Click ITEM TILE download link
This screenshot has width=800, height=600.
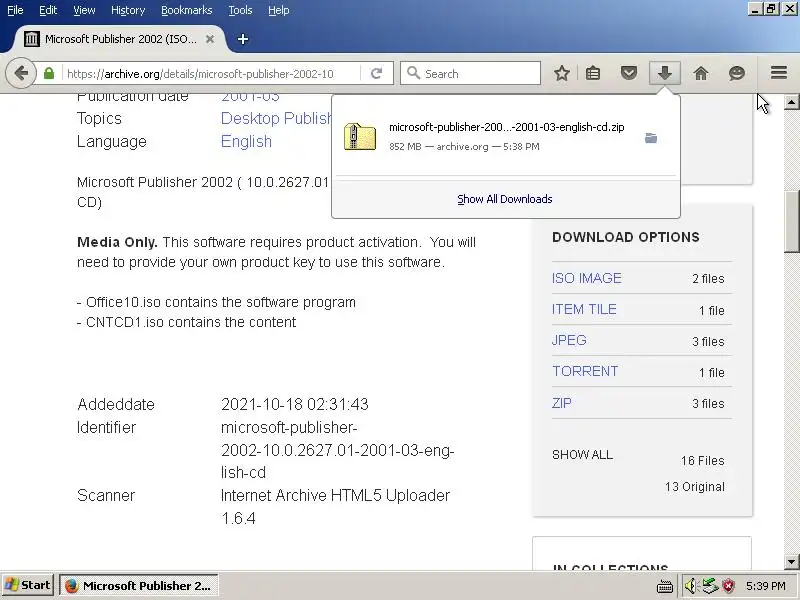(x=584, y=309)
